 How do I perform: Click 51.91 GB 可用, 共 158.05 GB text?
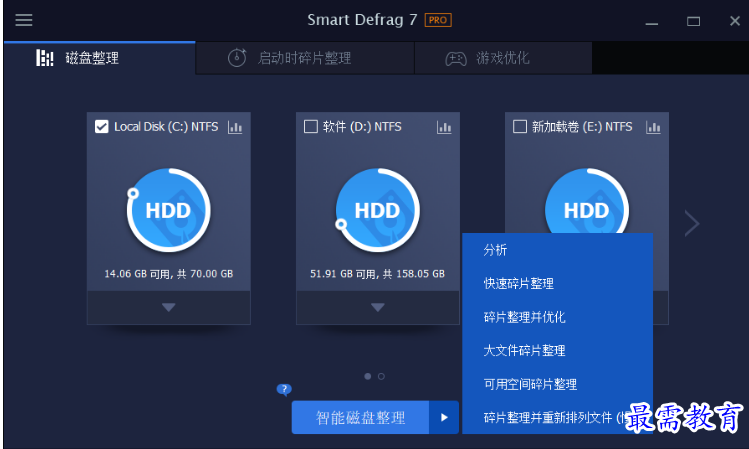(x=377, y=274)
